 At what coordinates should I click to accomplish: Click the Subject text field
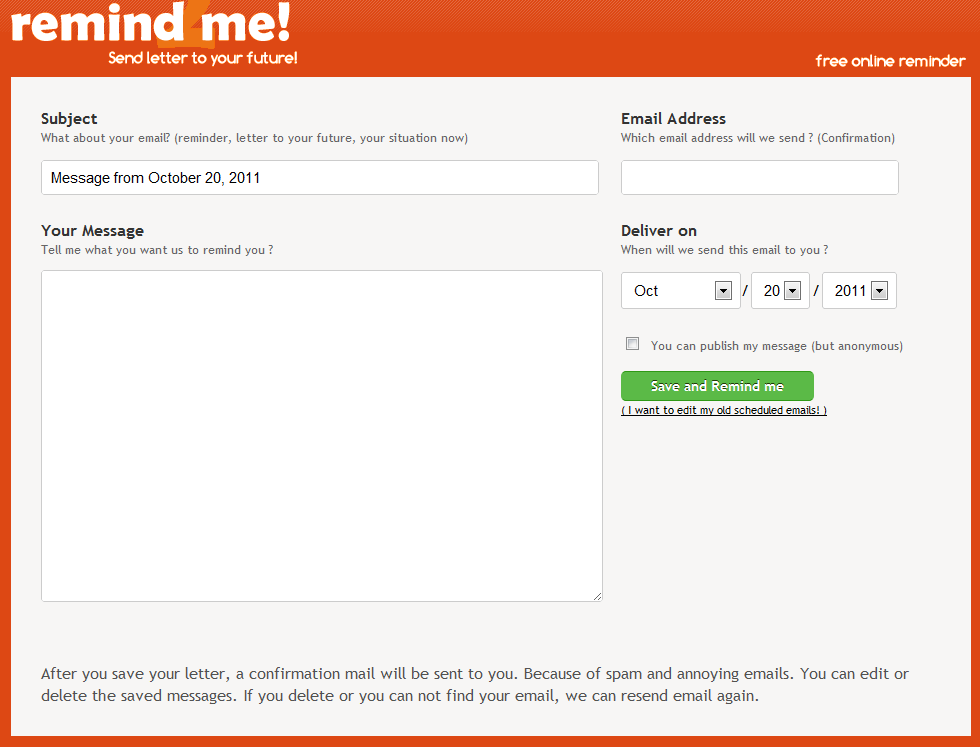pos(320,178)
